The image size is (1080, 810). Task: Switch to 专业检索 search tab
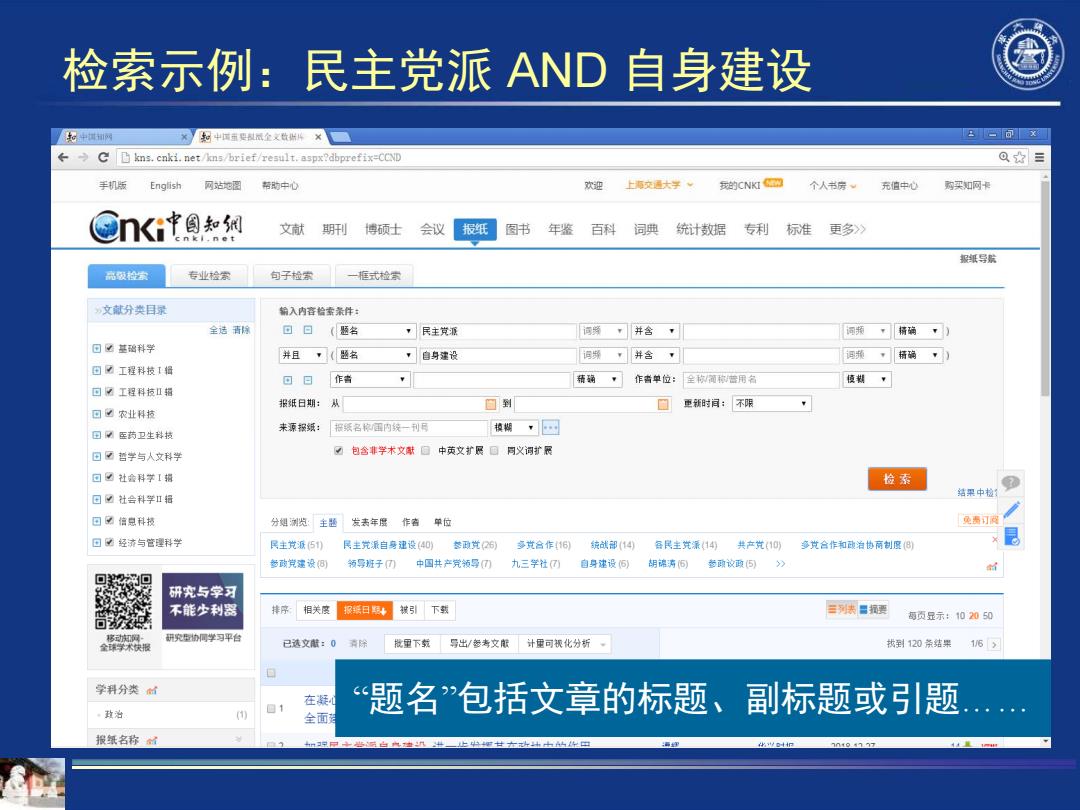209,276
